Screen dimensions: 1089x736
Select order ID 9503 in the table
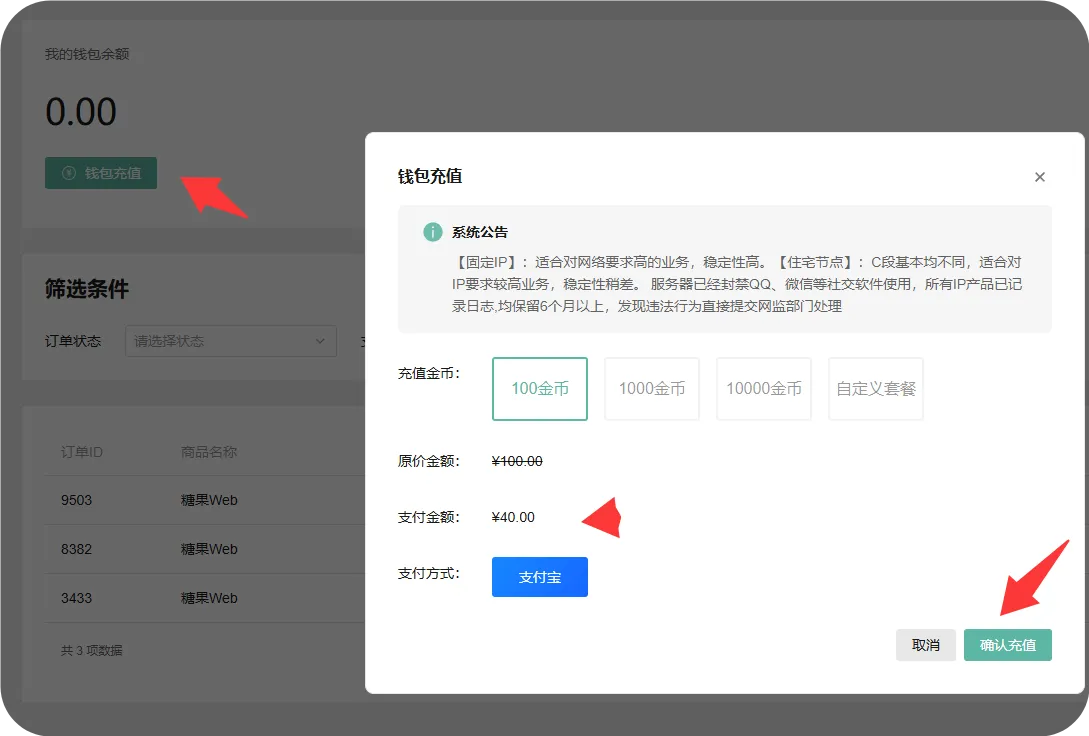tap(76, 500)
